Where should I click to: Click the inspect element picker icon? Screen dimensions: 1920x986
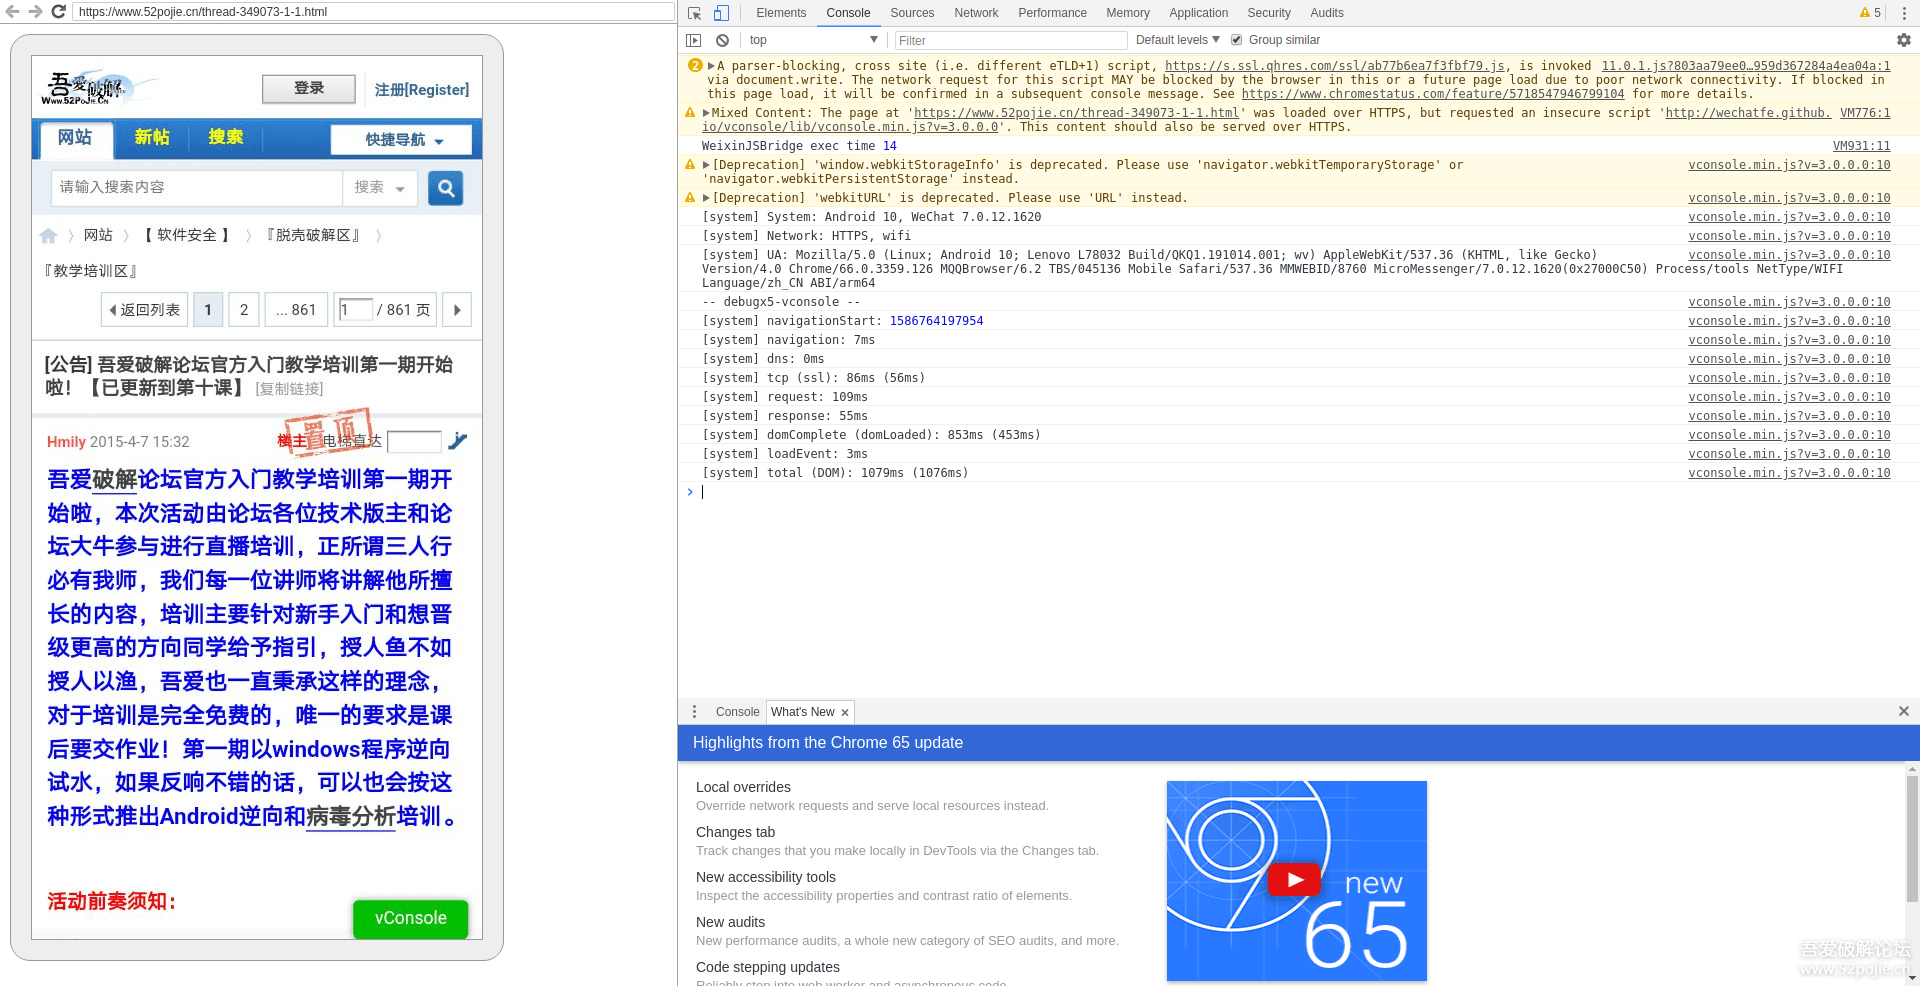[695, 13]
